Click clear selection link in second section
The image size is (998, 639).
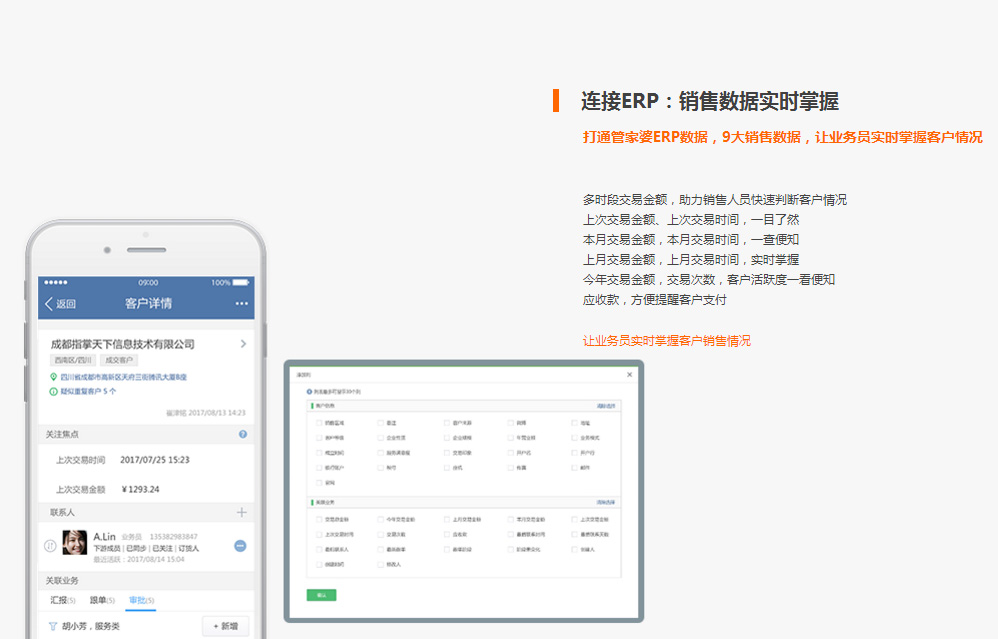(606, 502)
